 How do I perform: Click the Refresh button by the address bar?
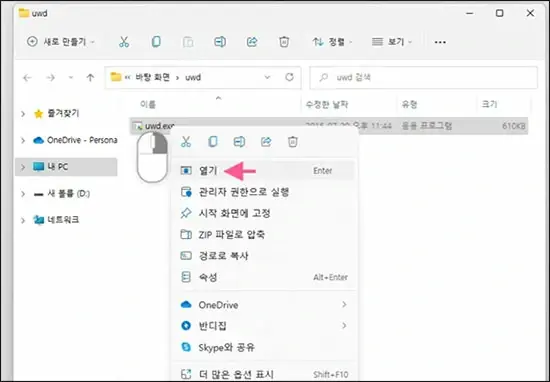(289, 77)
